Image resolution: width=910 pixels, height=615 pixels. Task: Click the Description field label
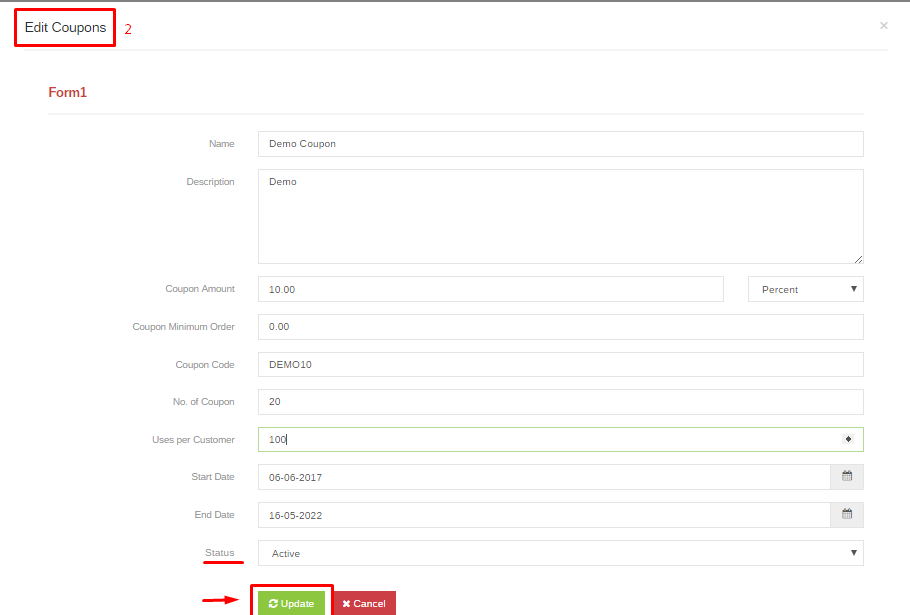coord(210,182)
